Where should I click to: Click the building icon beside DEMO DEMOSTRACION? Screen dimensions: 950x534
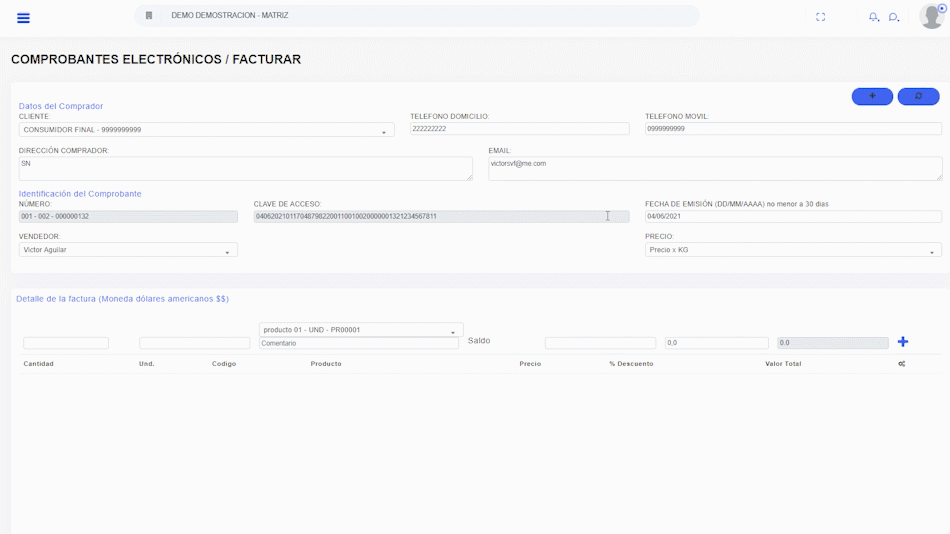(149, 16)
